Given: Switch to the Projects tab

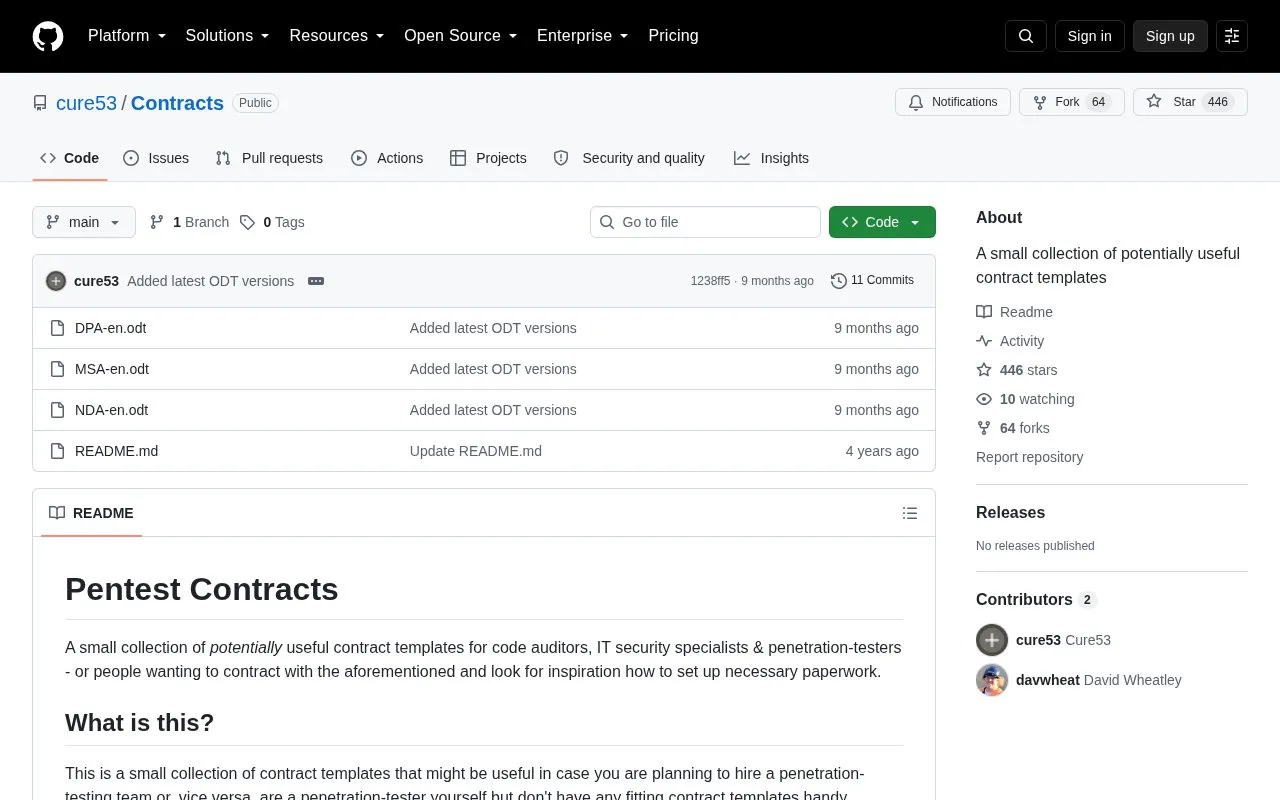Looking at the screenshot, I should (488, 158).
